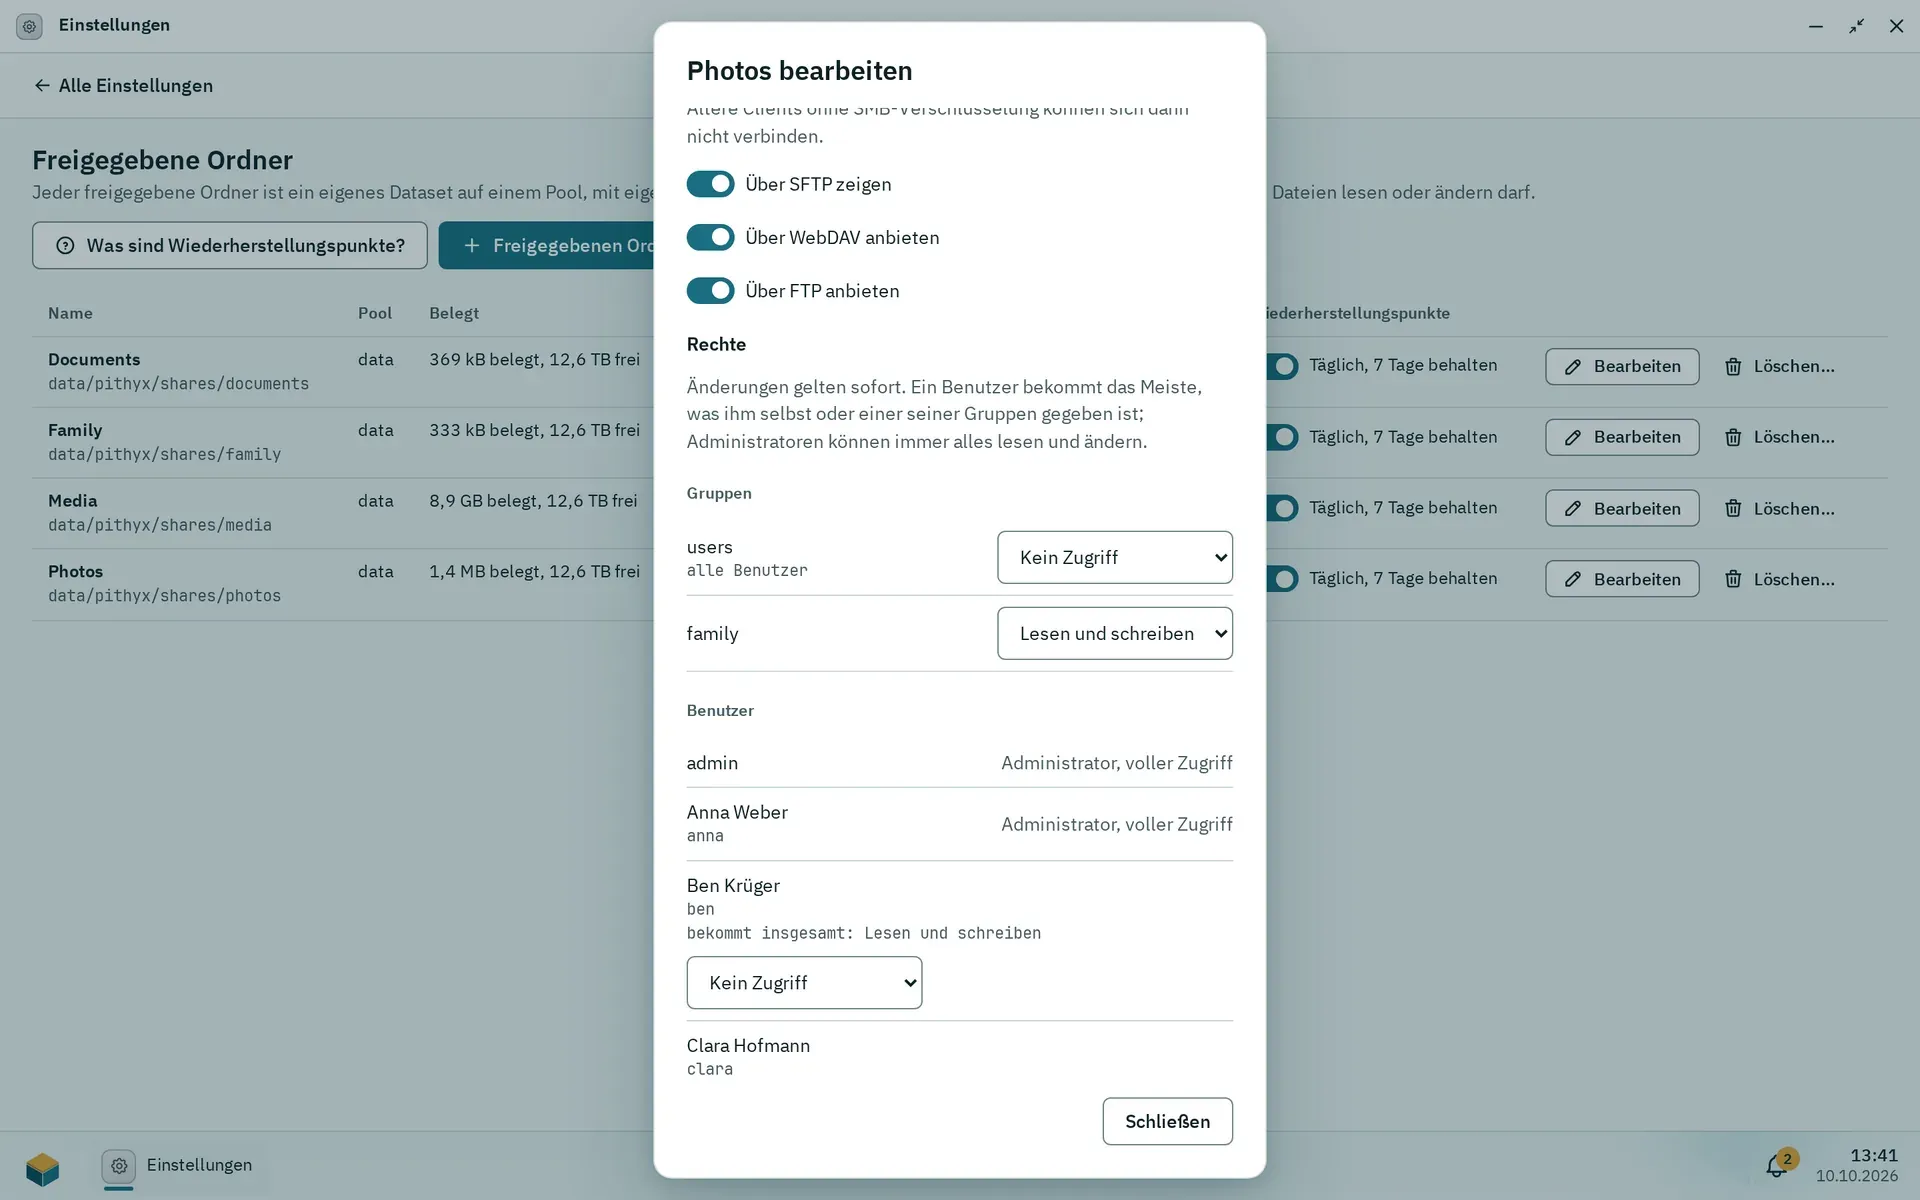Go back to Alle Einstellungen

pos(123,85)
